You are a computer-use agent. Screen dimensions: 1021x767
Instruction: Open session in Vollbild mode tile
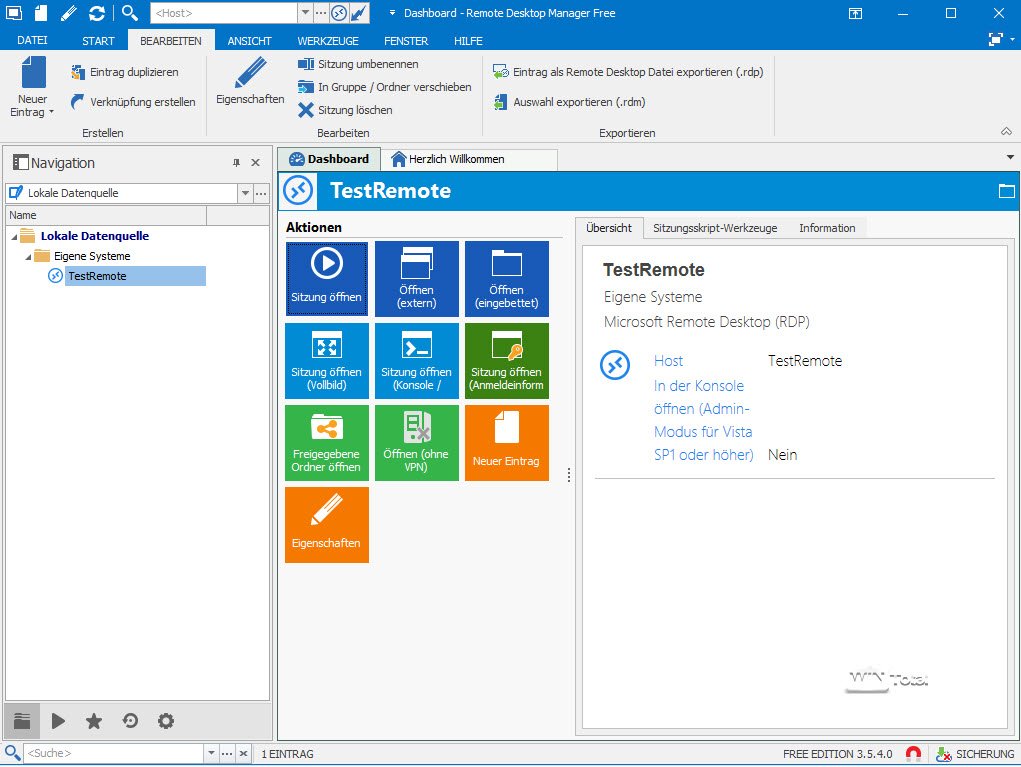point(327,360)
